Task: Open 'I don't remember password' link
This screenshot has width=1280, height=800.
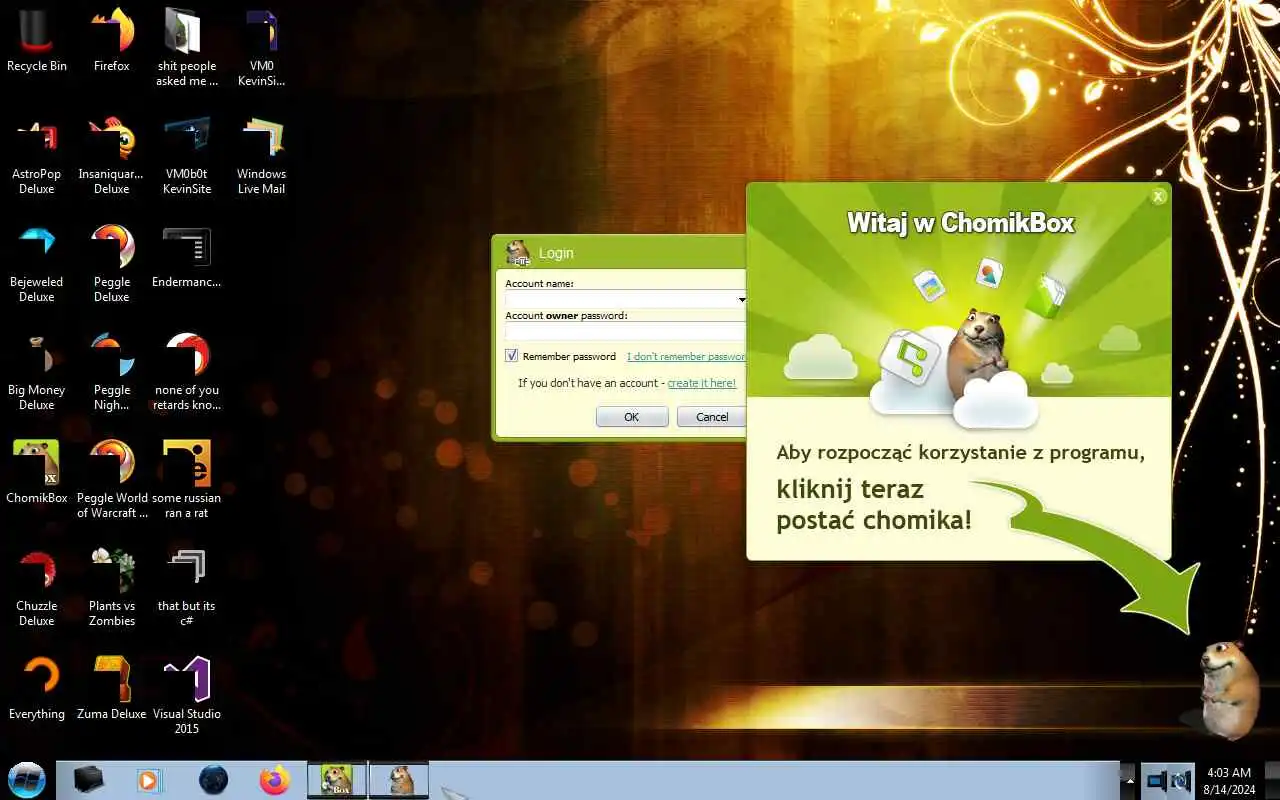Action: pos(686,356)
